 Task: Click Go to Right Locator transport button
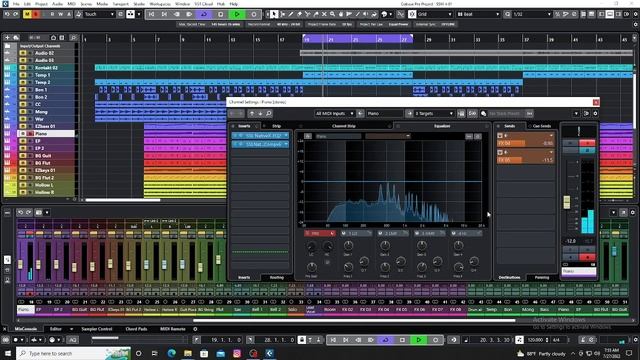pyautogui.click(x=164, y=14)
